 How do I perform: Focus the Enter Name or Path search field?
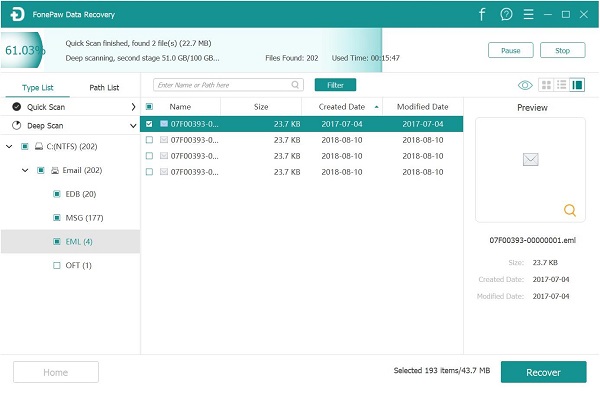point(228,85)
